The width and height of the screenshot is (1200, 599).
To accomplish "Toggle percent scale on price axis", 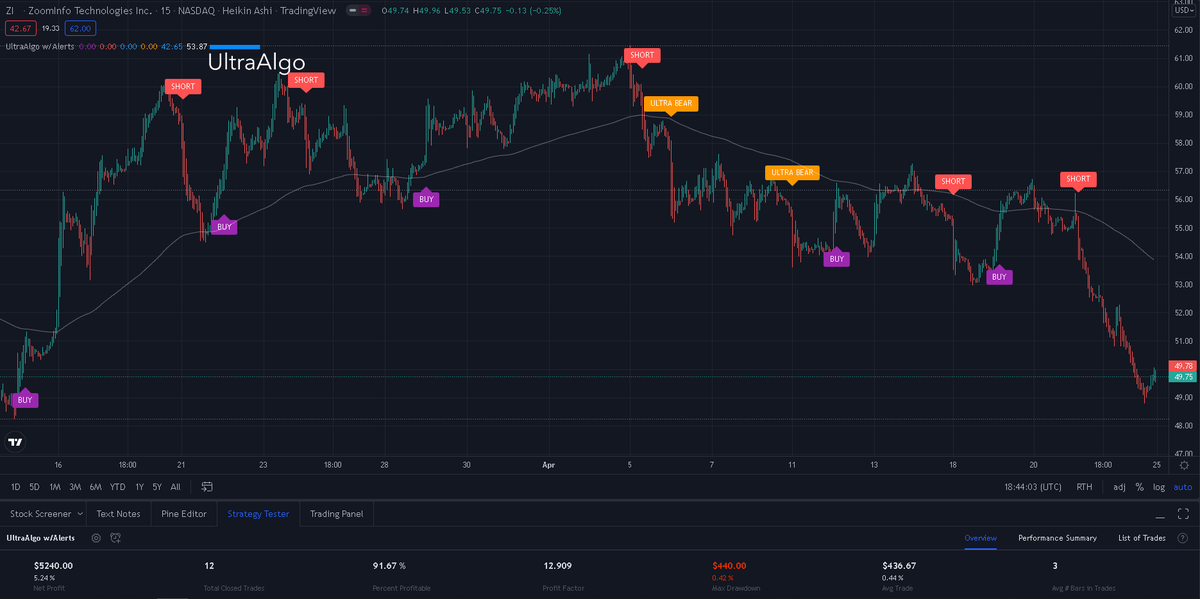I will [x=1139, y=487].
